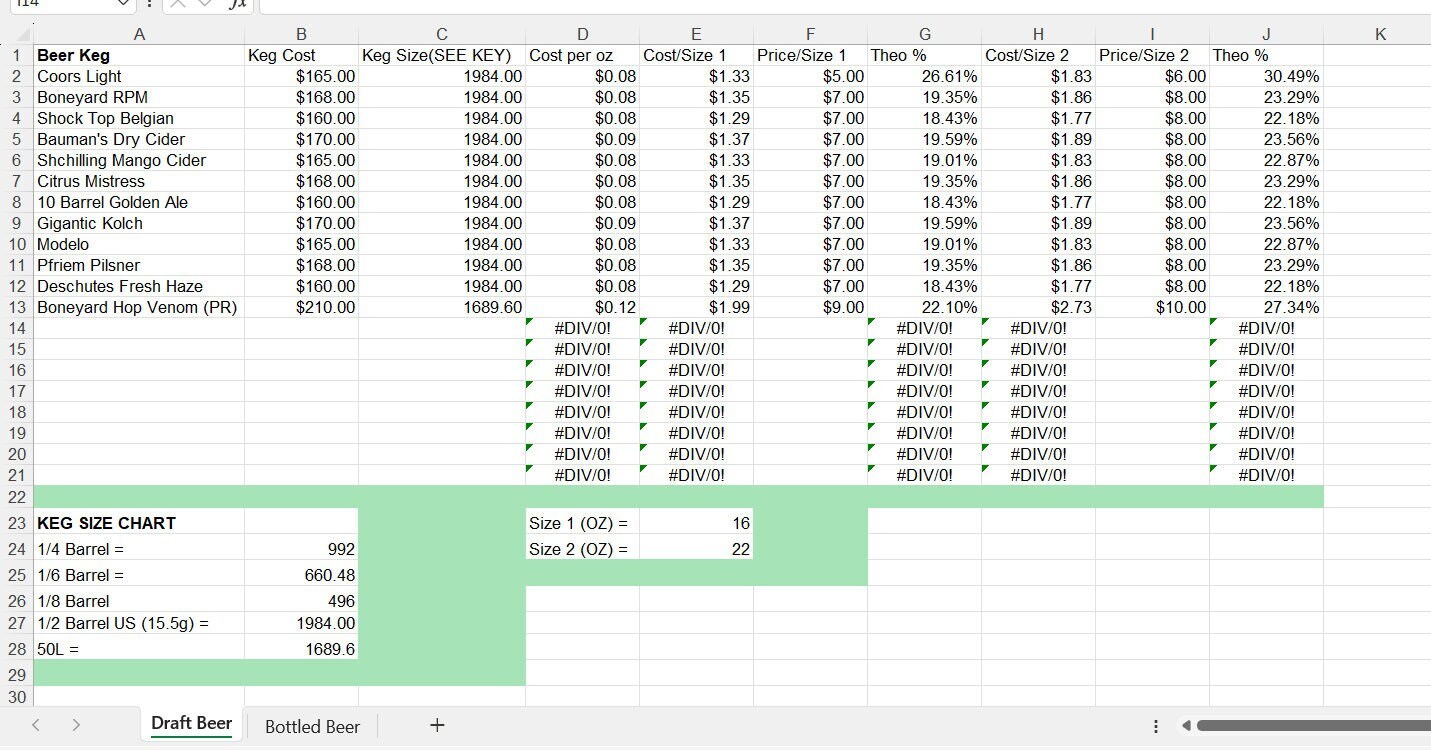The height and width of the screenshot is (750, 1431).
Task: Switch to the Bottled Beer sheet
Action: pyautogui.click(x=312, y=726)
